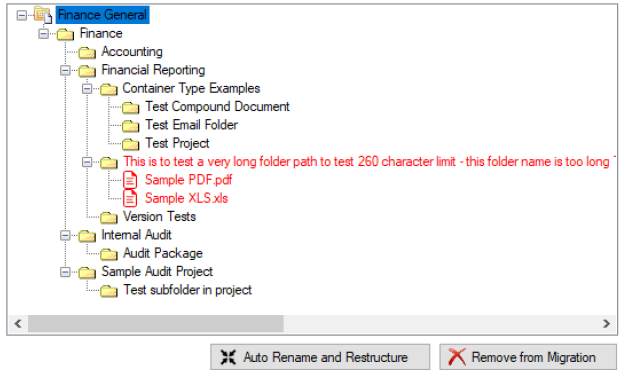The height and width of the screenshot is (375, 622).
Task: Click the Test Compound Document folder icon
Action: coord(131,108)
